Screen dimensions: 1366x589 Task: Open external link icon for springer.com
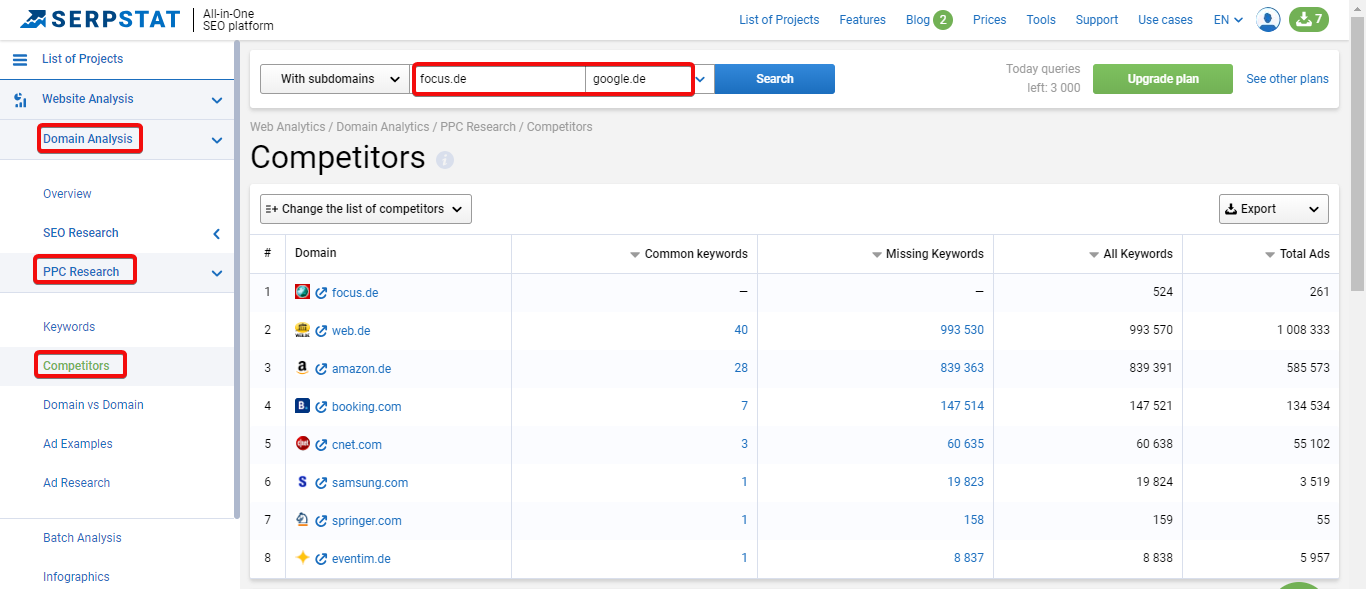(321, 521)
